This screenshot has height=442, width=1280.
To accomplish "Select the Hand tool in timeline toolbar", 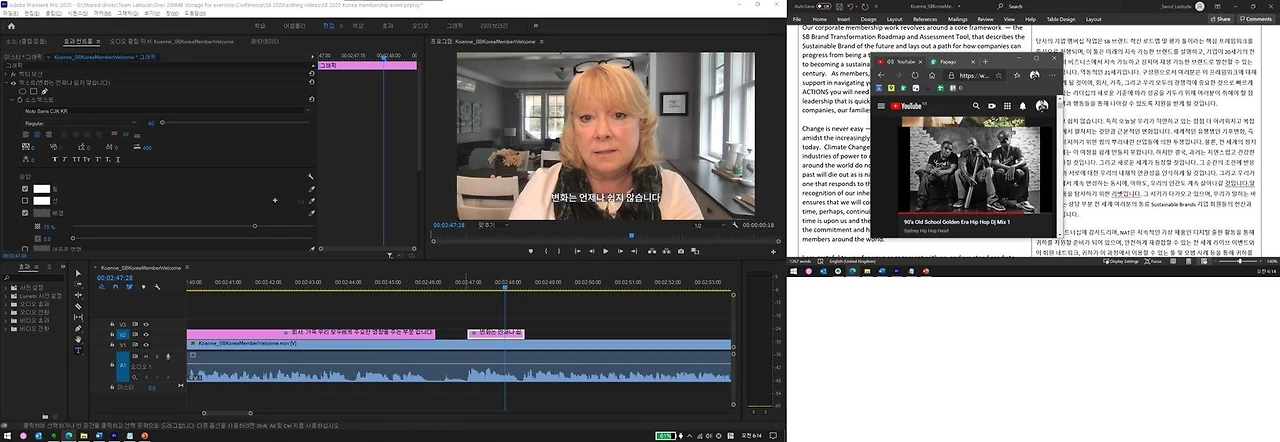I will click(78, 339).
